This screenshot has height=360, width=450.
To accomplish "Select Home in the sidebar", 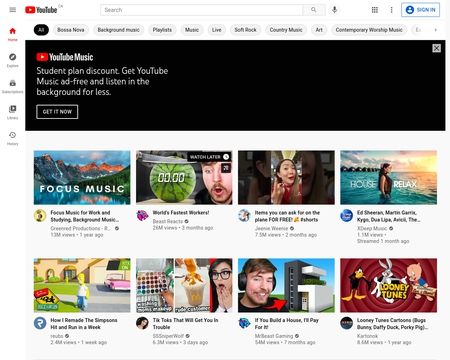I will (13, 34).
